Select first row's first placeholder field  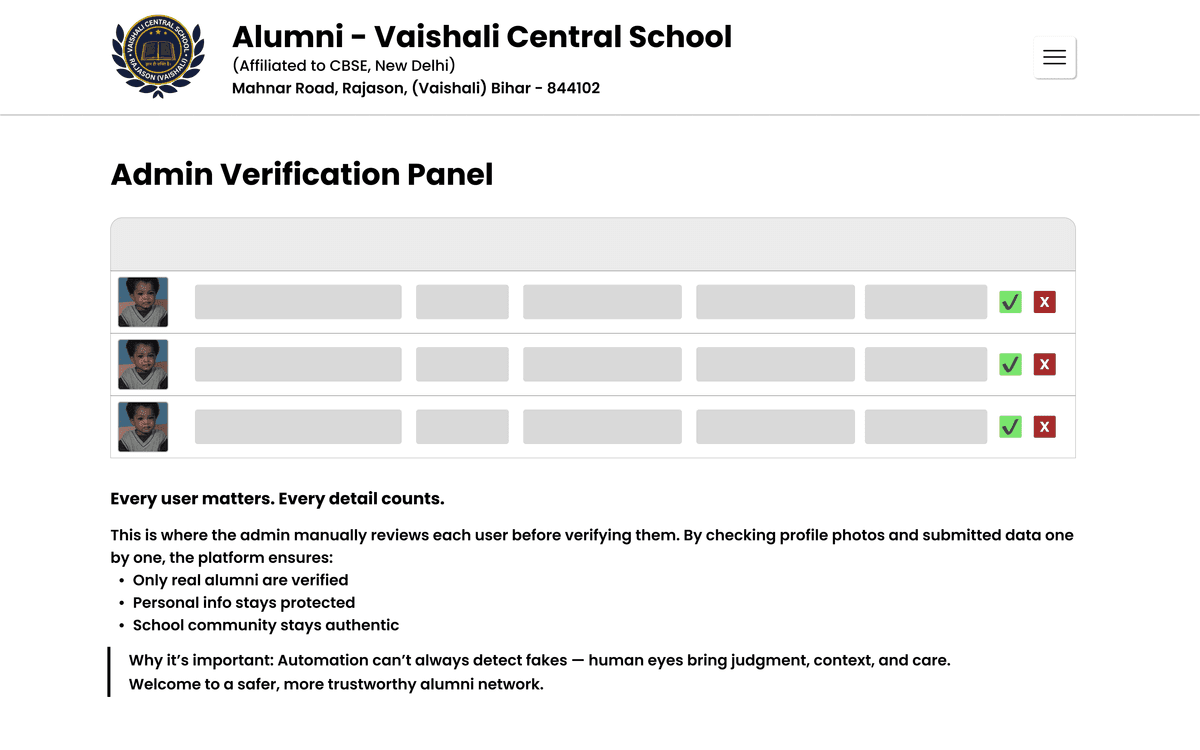[298, 302]
